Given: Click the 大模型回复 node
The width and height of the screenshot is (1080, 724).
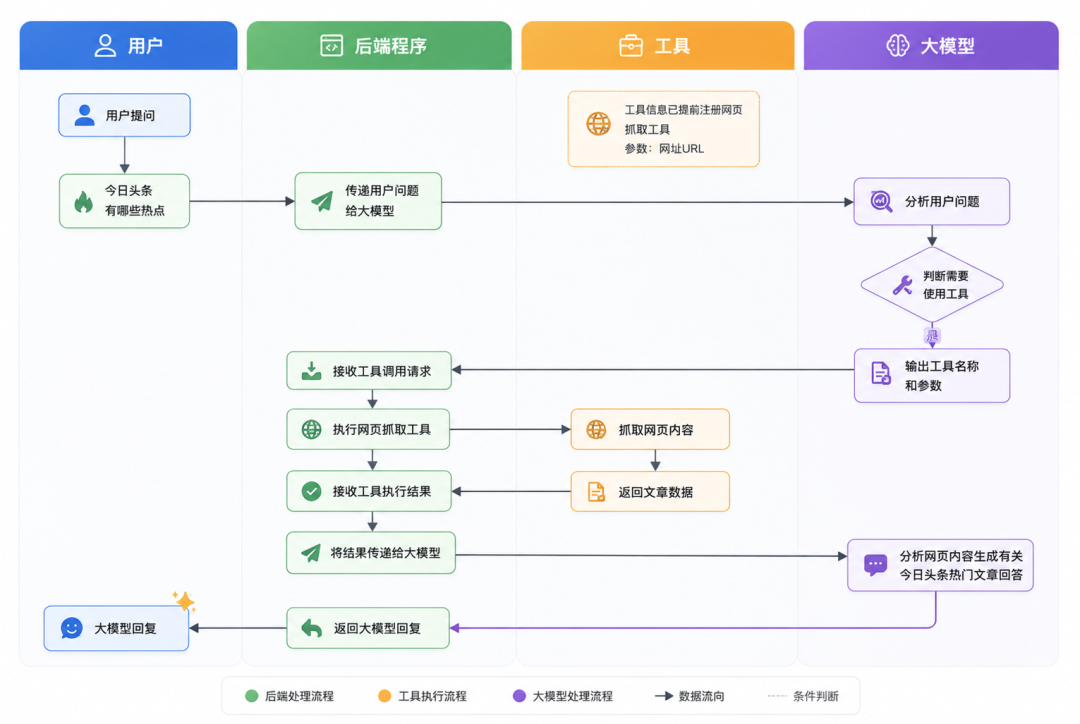Looking at the screenshot, I should [116, 628].
